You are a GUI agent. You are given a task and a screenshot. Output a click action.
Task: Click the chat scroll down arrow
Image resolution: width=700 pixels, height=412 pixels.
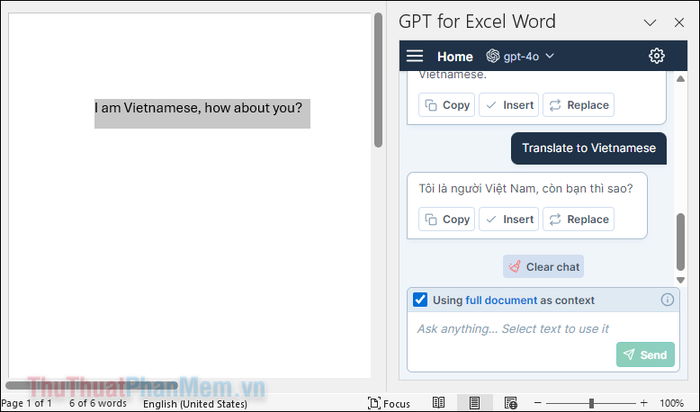[x=680, y=280]
